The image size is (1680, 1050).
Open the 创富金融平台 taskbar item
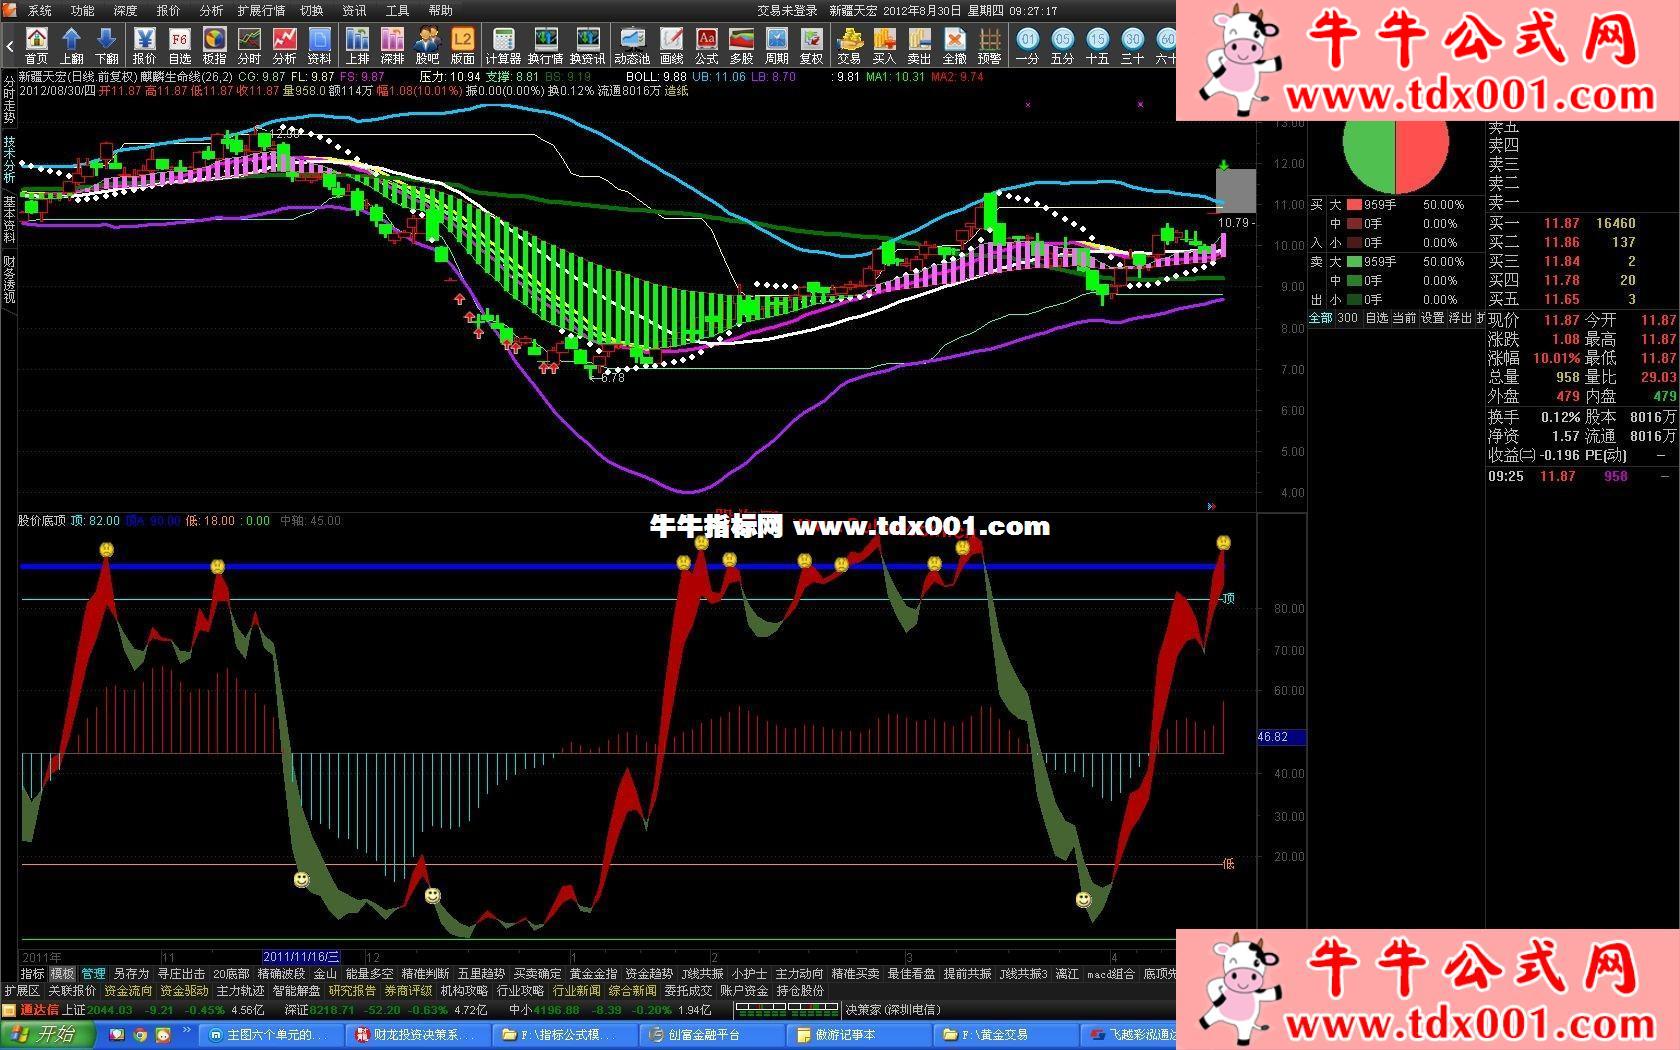click(x=713, y=1035)
